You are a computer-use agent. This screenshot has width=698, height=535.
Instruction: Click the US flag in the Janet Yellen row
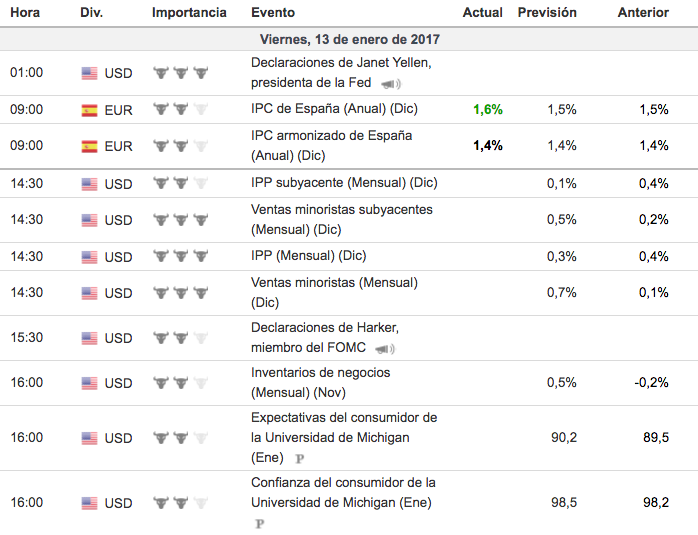coord(89,73)
